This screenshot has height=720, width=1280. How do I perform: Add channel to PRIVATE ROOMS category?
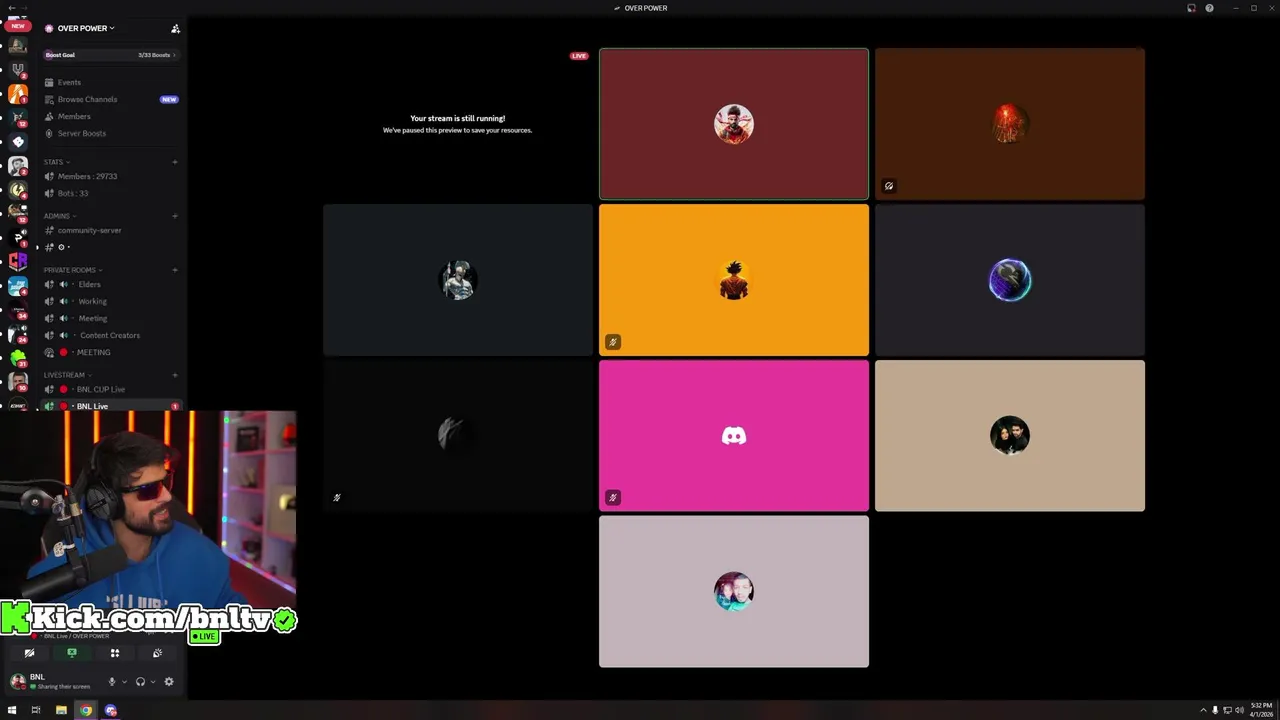pyautogui.click(x=175, y=270)
